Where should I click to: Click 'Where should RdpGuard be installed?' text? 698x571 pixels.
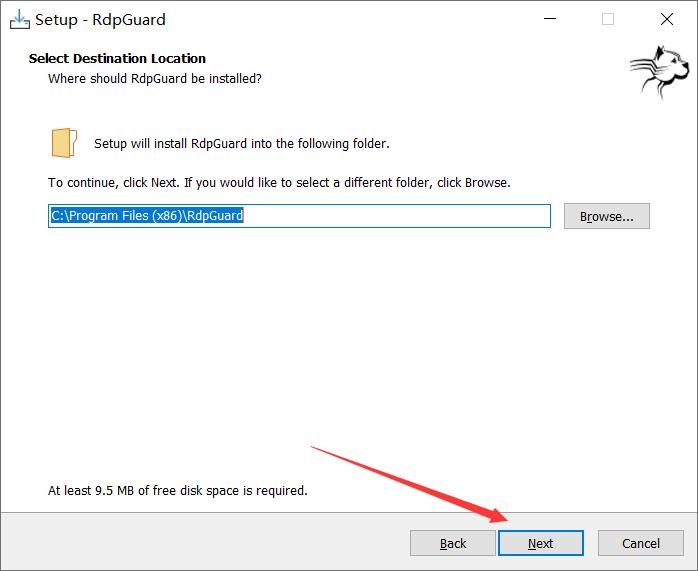click(x=154, y=78)
